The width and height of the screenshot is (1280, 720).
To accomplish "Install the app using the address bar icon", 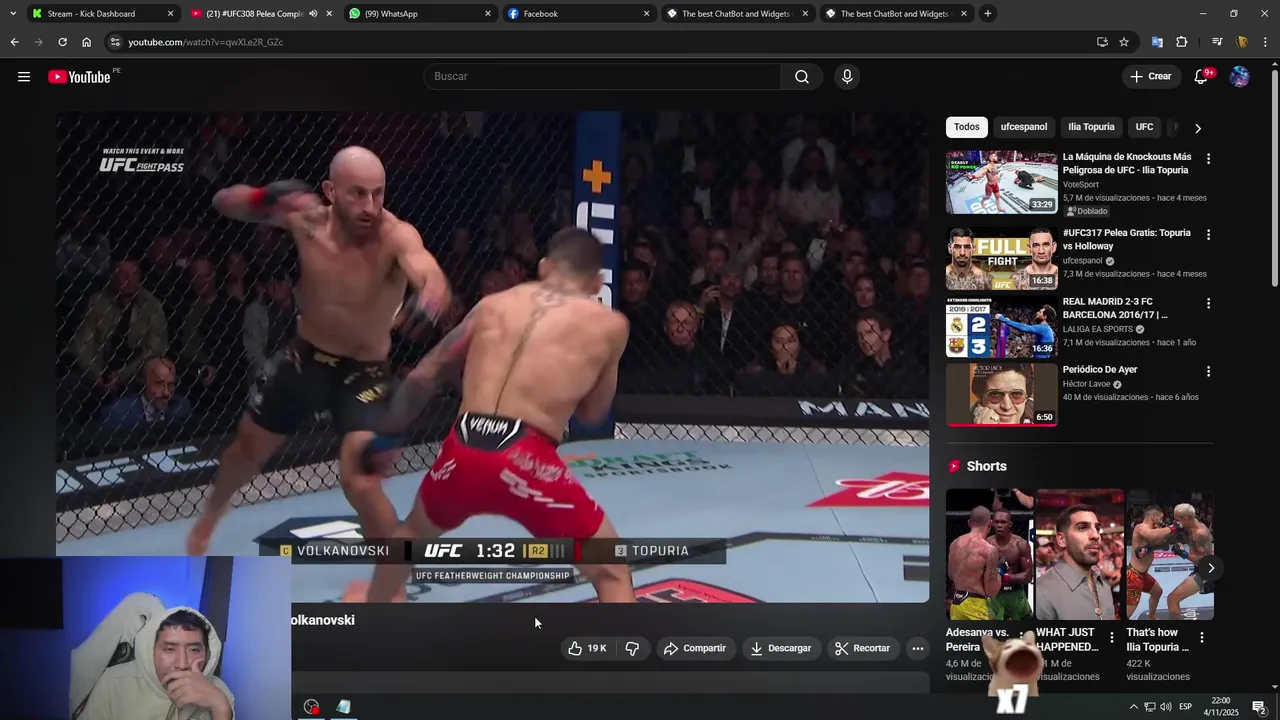I will pos(1102,42).
